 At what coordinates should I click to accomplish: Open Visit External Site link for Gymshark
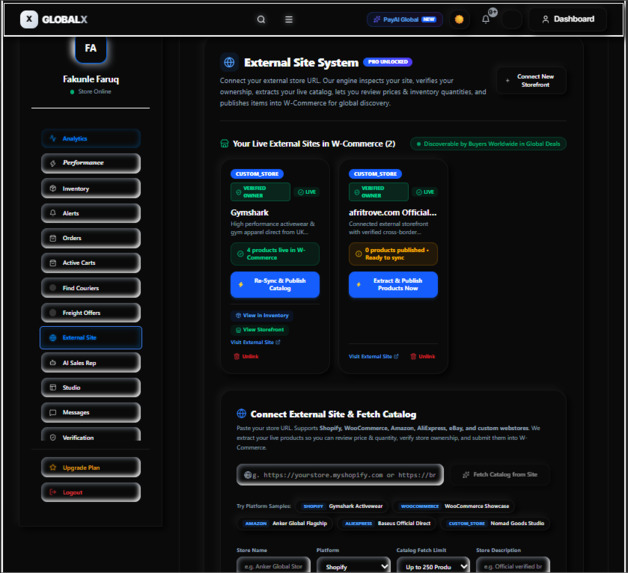(255, 342)
